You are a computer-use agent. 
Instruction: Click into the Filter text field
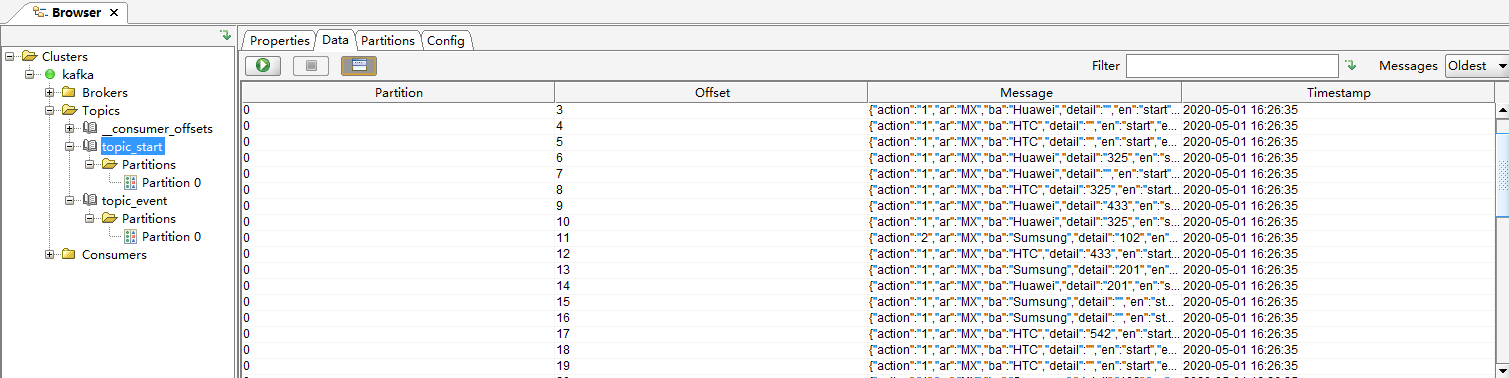[x=1232, y=66]
